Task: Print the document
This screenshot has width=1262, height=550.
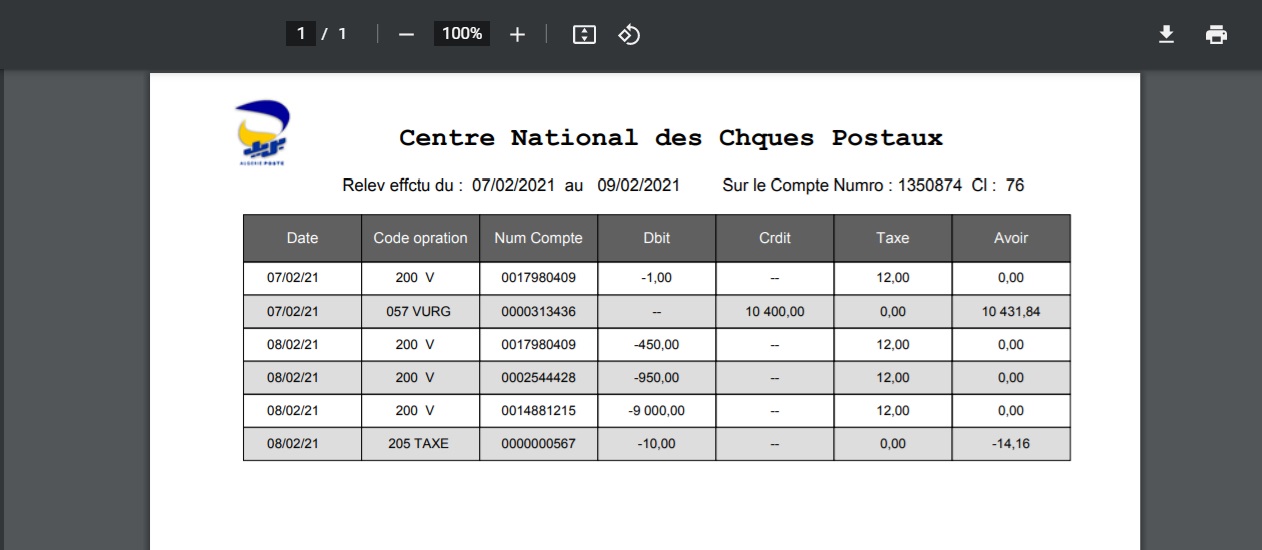Action: pyautogui.click(x=1216, y=34)
